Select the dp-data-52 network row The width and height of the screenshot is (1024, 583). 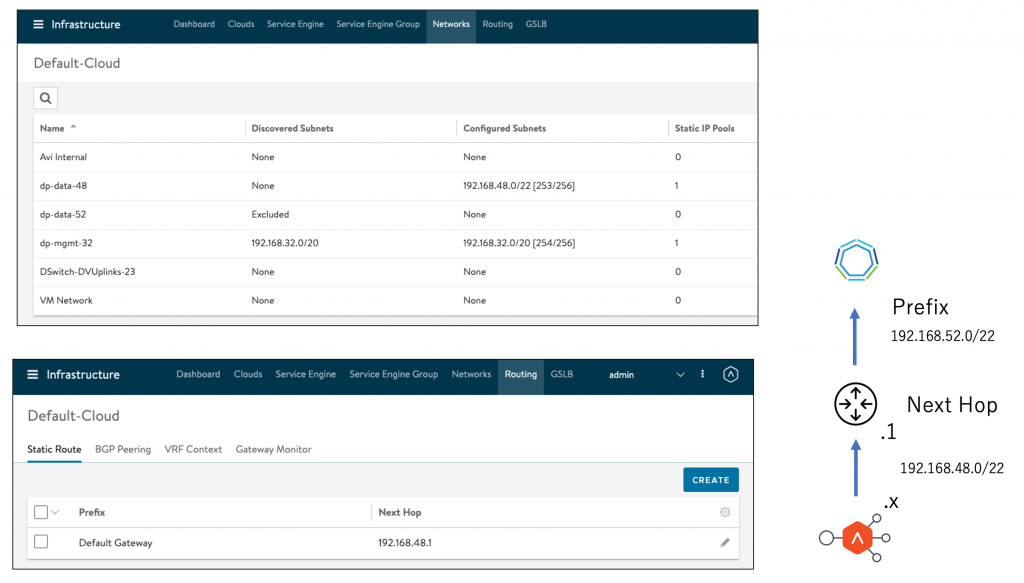tap(396, 214)
